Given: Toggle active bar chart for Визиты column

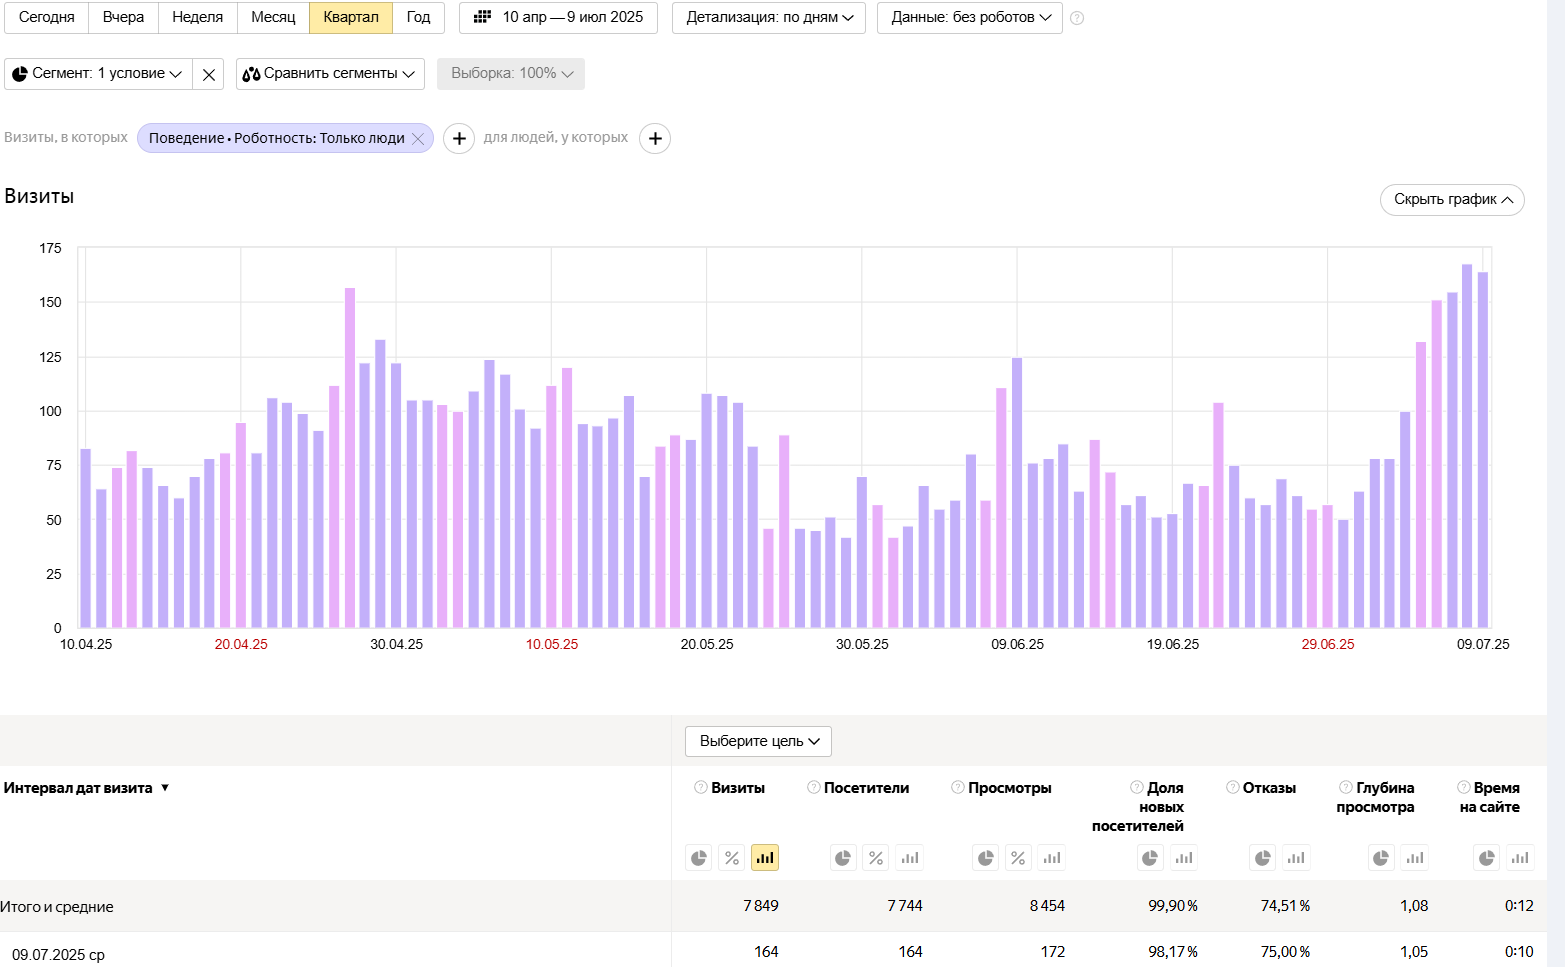Looking at the screenshot, I should point(765,858).
